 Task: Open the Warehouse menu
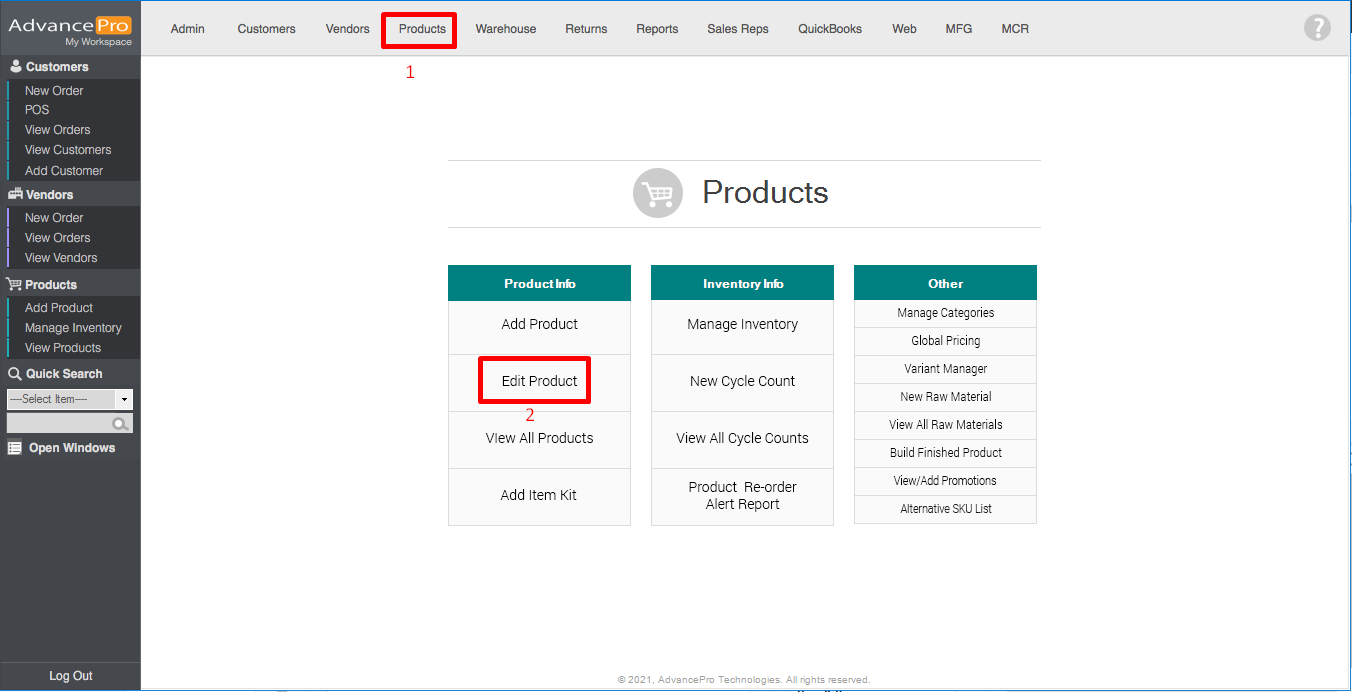505,29
